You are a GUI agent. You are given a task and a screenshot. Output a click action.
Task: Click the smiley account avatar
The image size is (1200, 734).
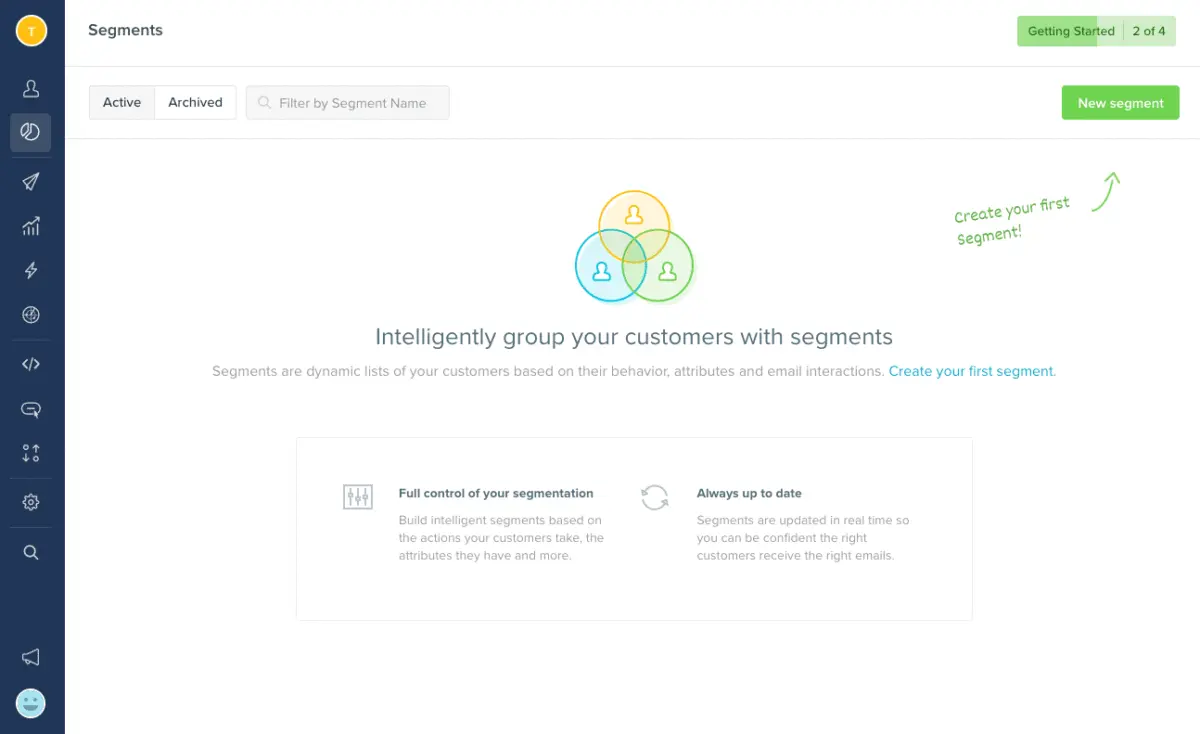point(31,703)
